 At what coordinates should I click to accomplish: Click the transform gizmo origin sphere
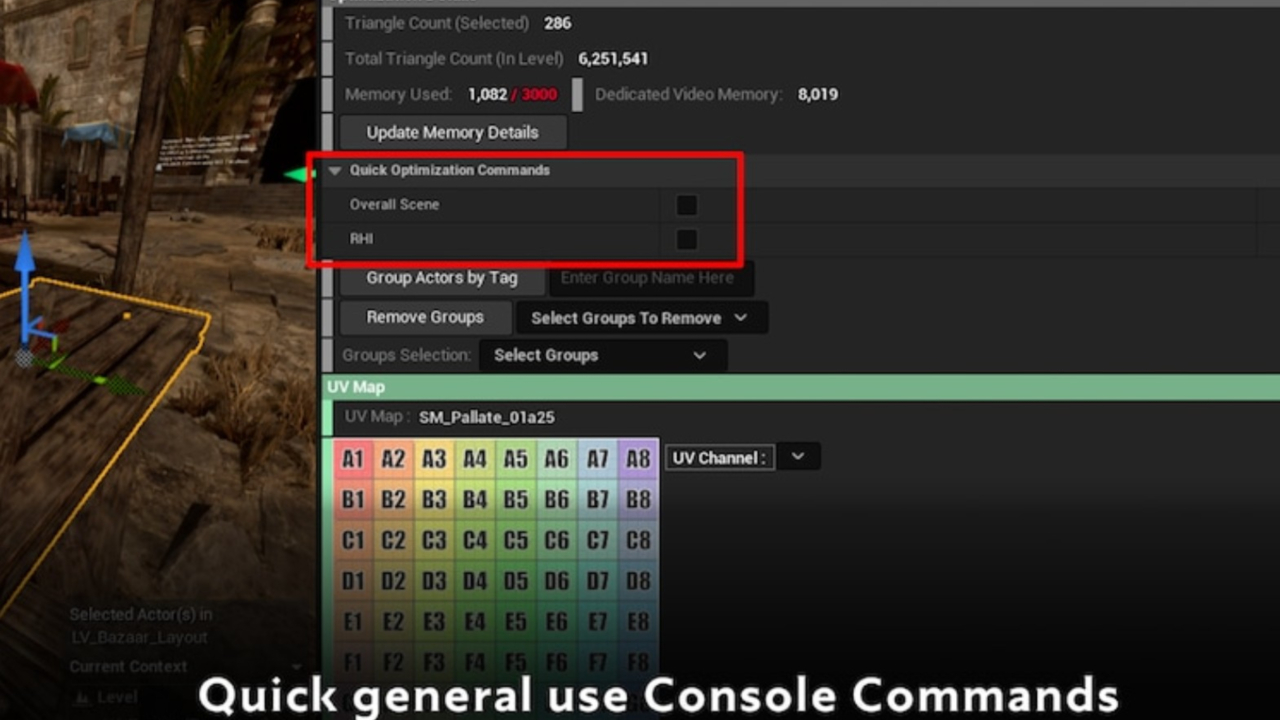25,357
